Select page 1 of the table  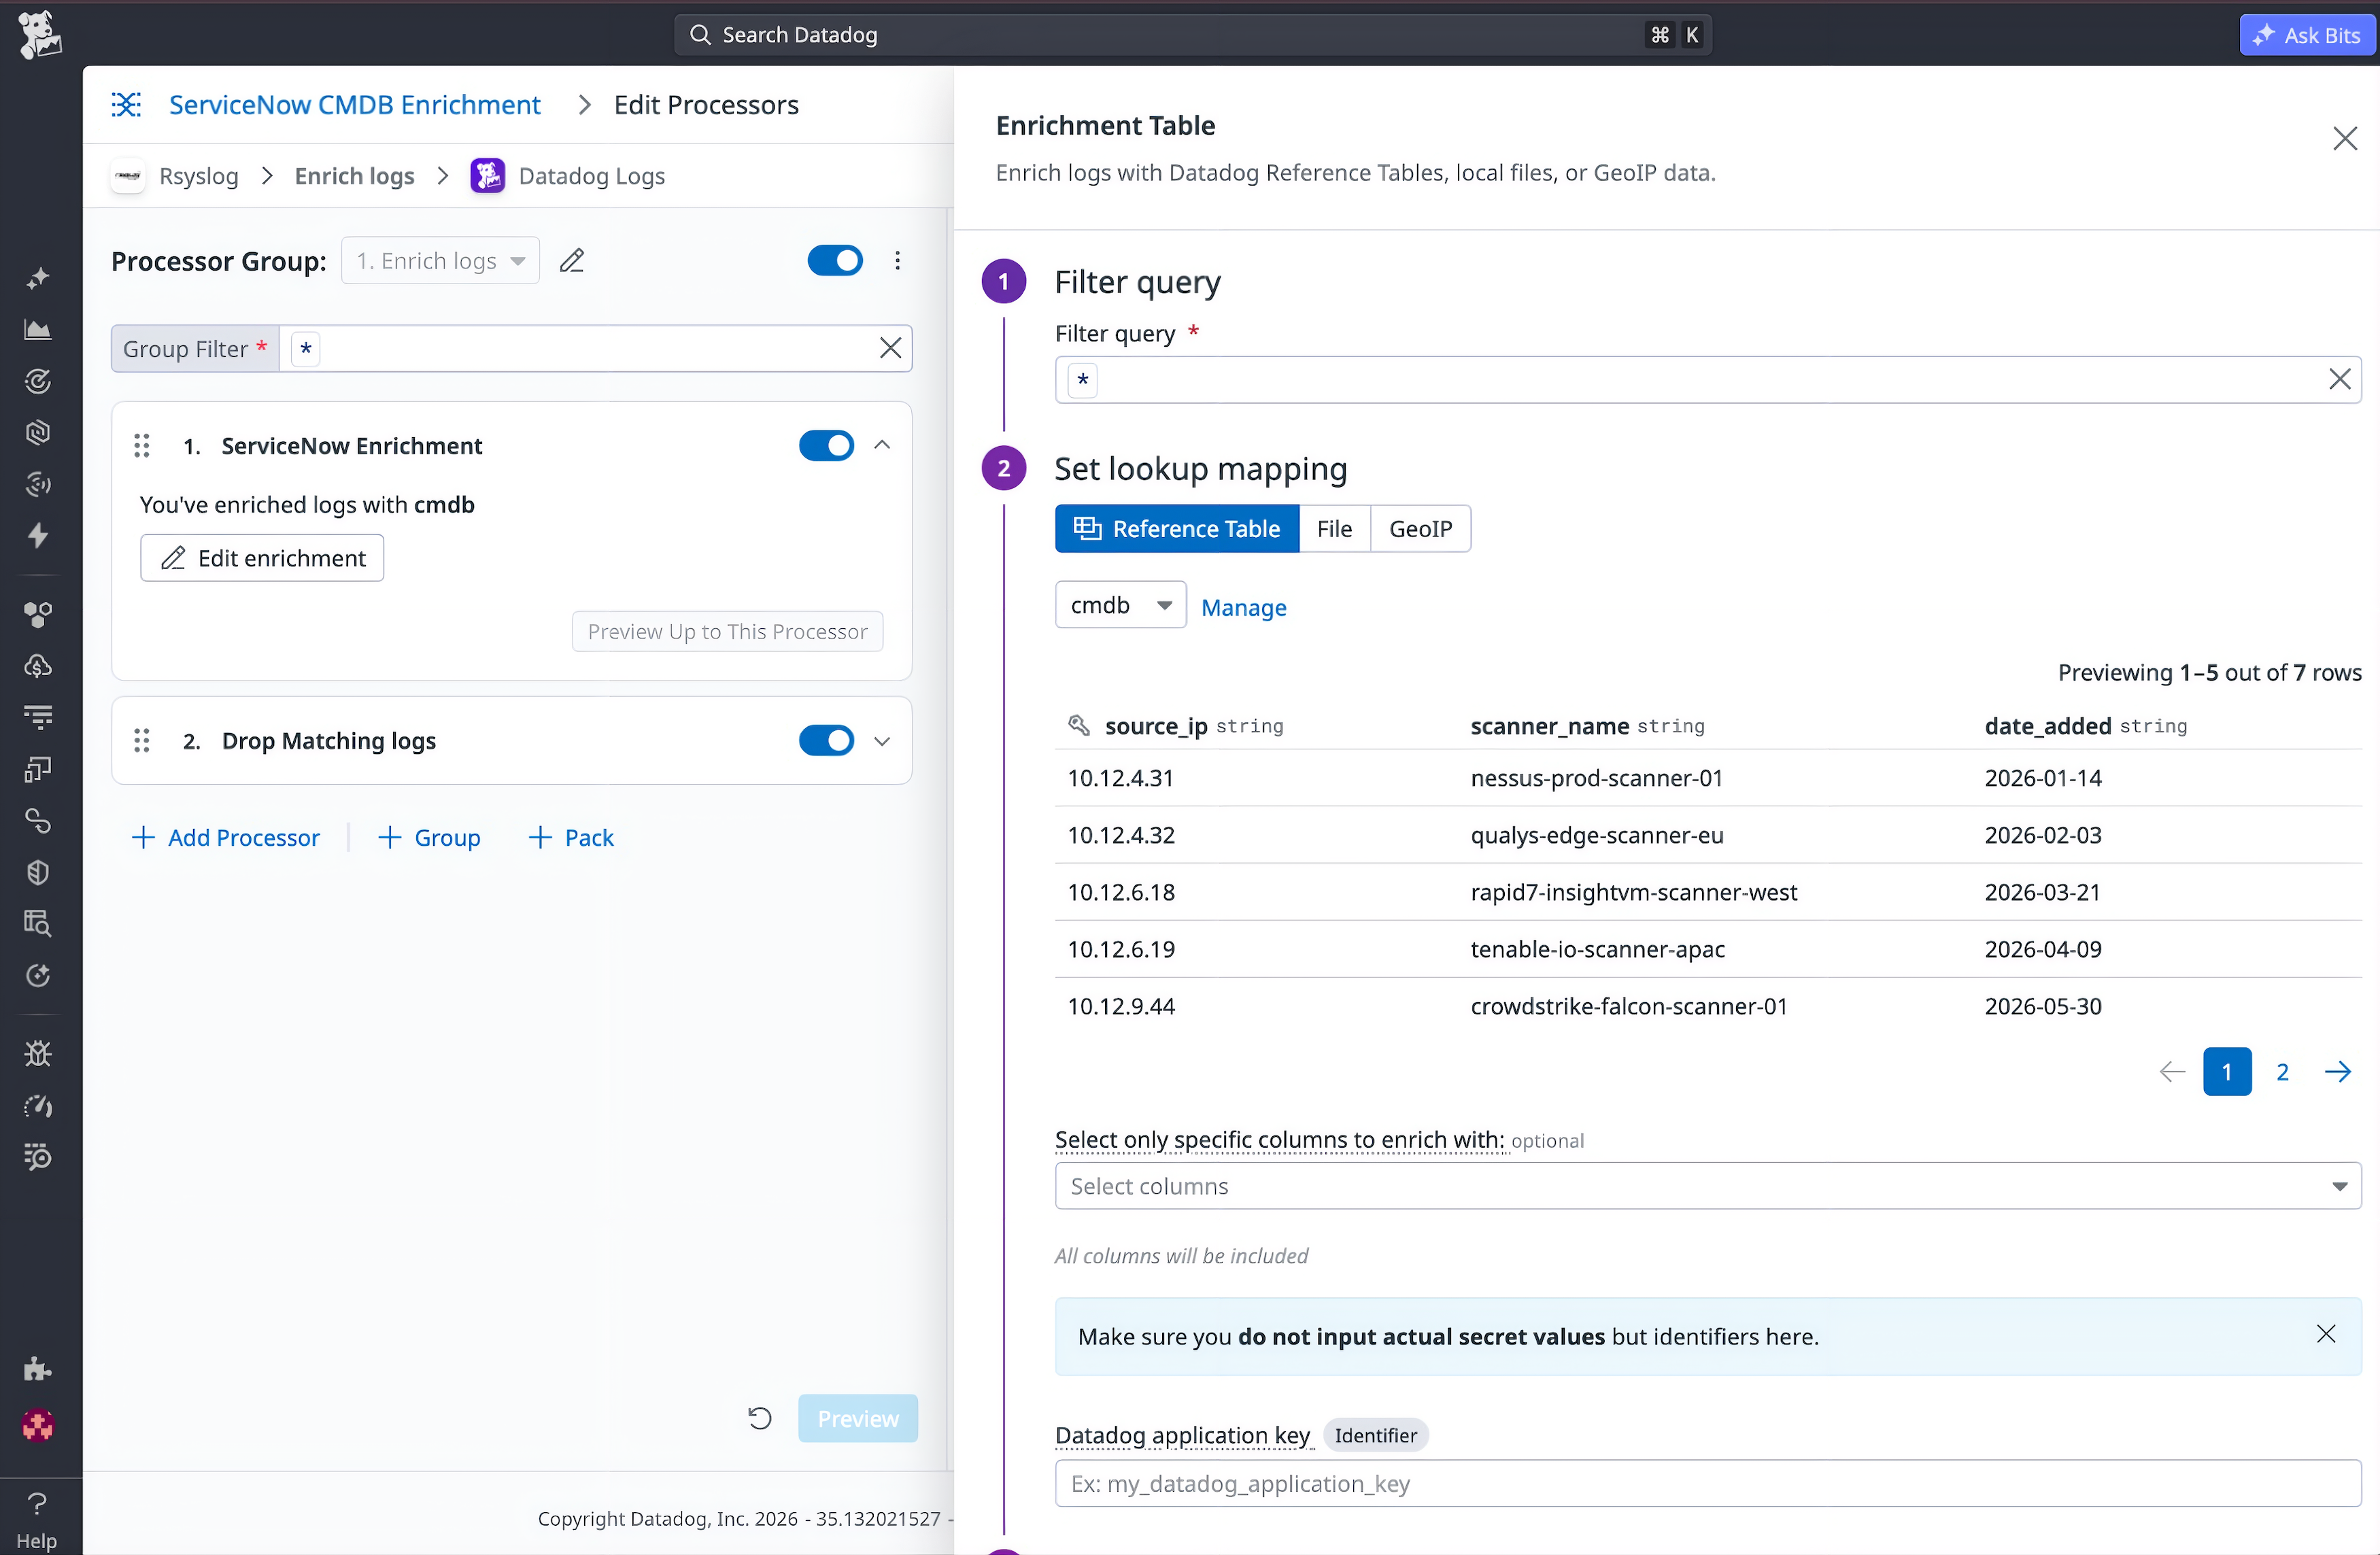click(x=2227, y=1072)
